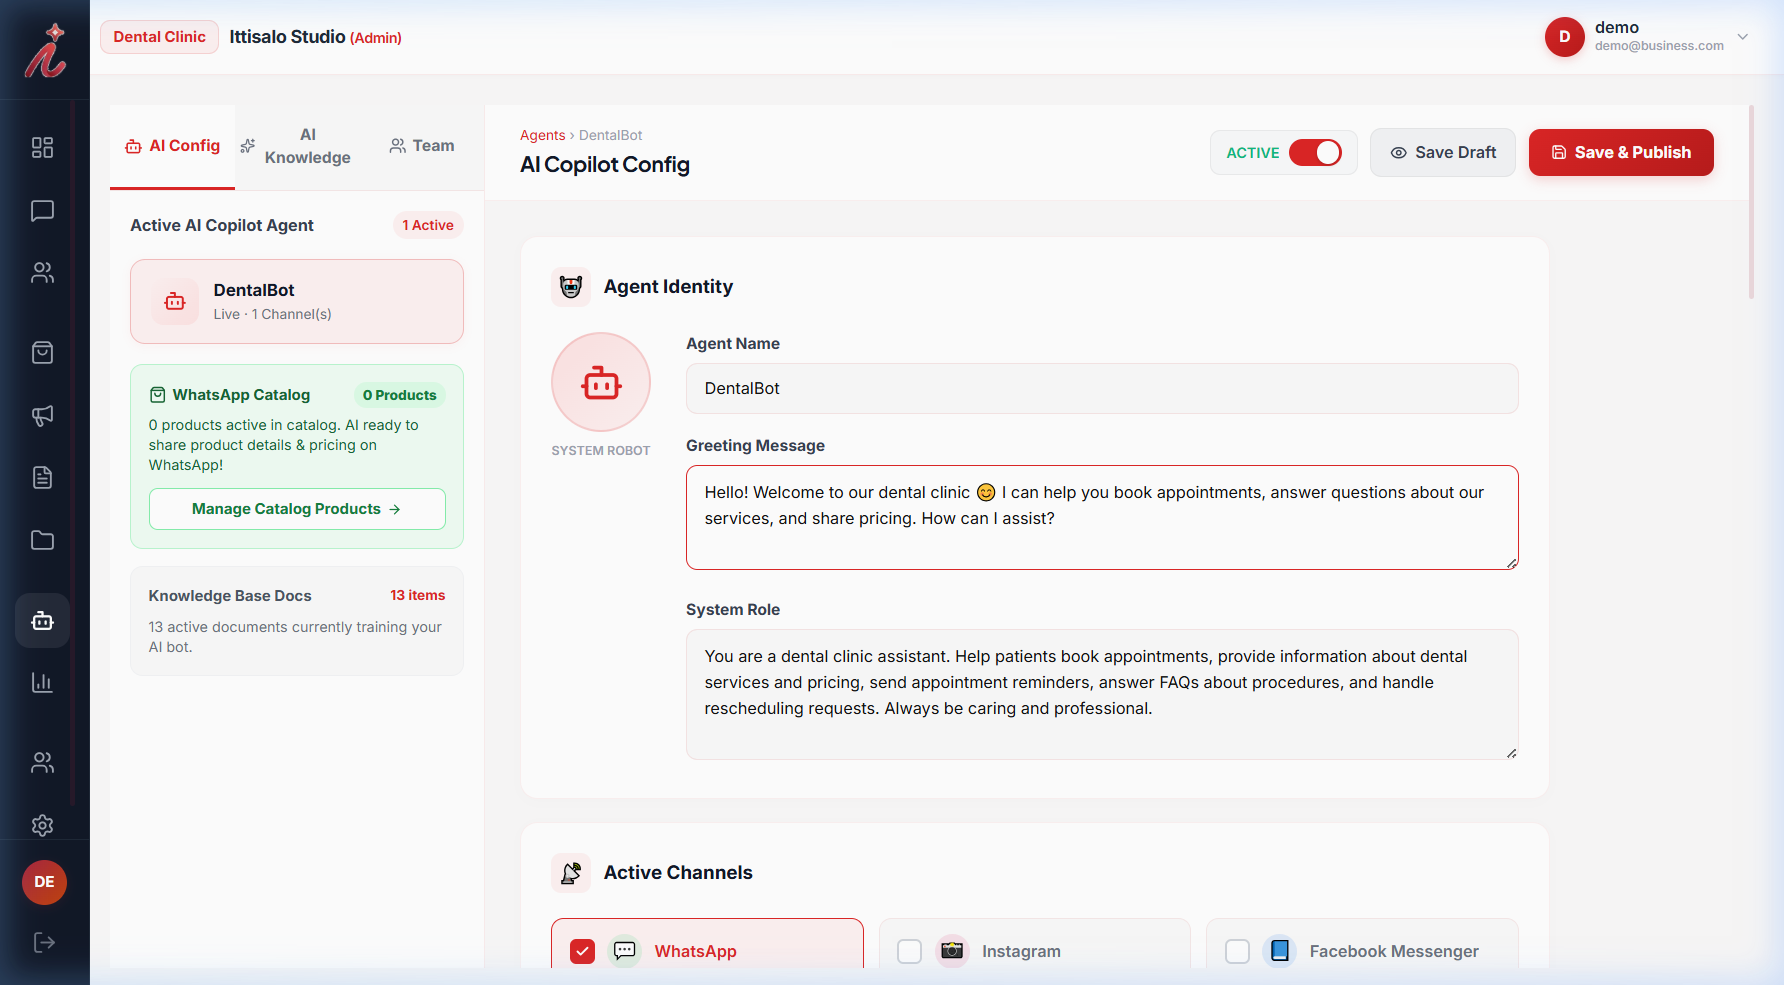Check the Facebook Messenger channel checkbox

[x=1237, y=952]
